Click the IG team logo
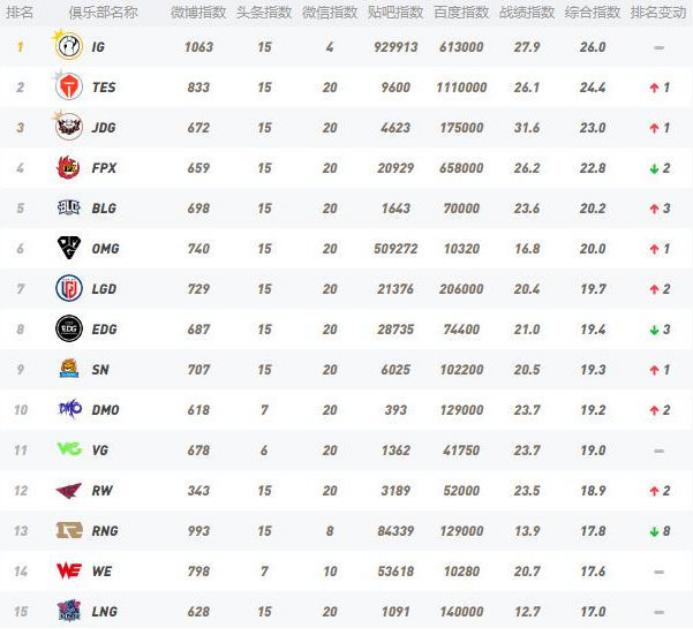 pos(69,46)
